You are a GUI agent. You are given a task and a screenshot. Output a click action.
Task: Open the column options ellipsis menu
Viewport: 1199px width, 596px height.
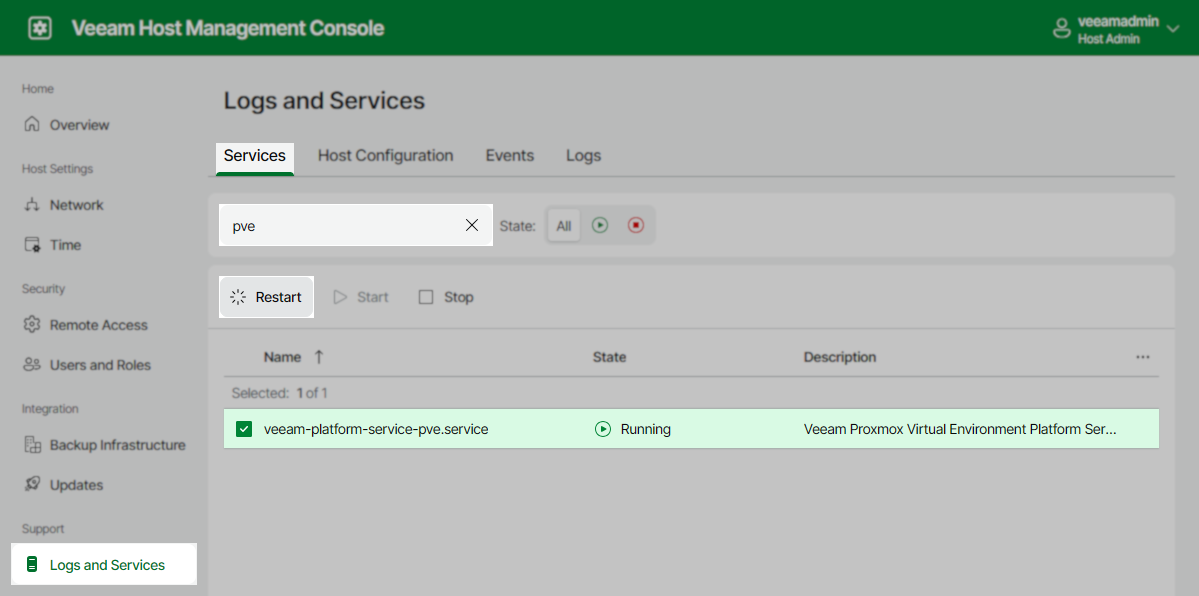(1142, 356)
